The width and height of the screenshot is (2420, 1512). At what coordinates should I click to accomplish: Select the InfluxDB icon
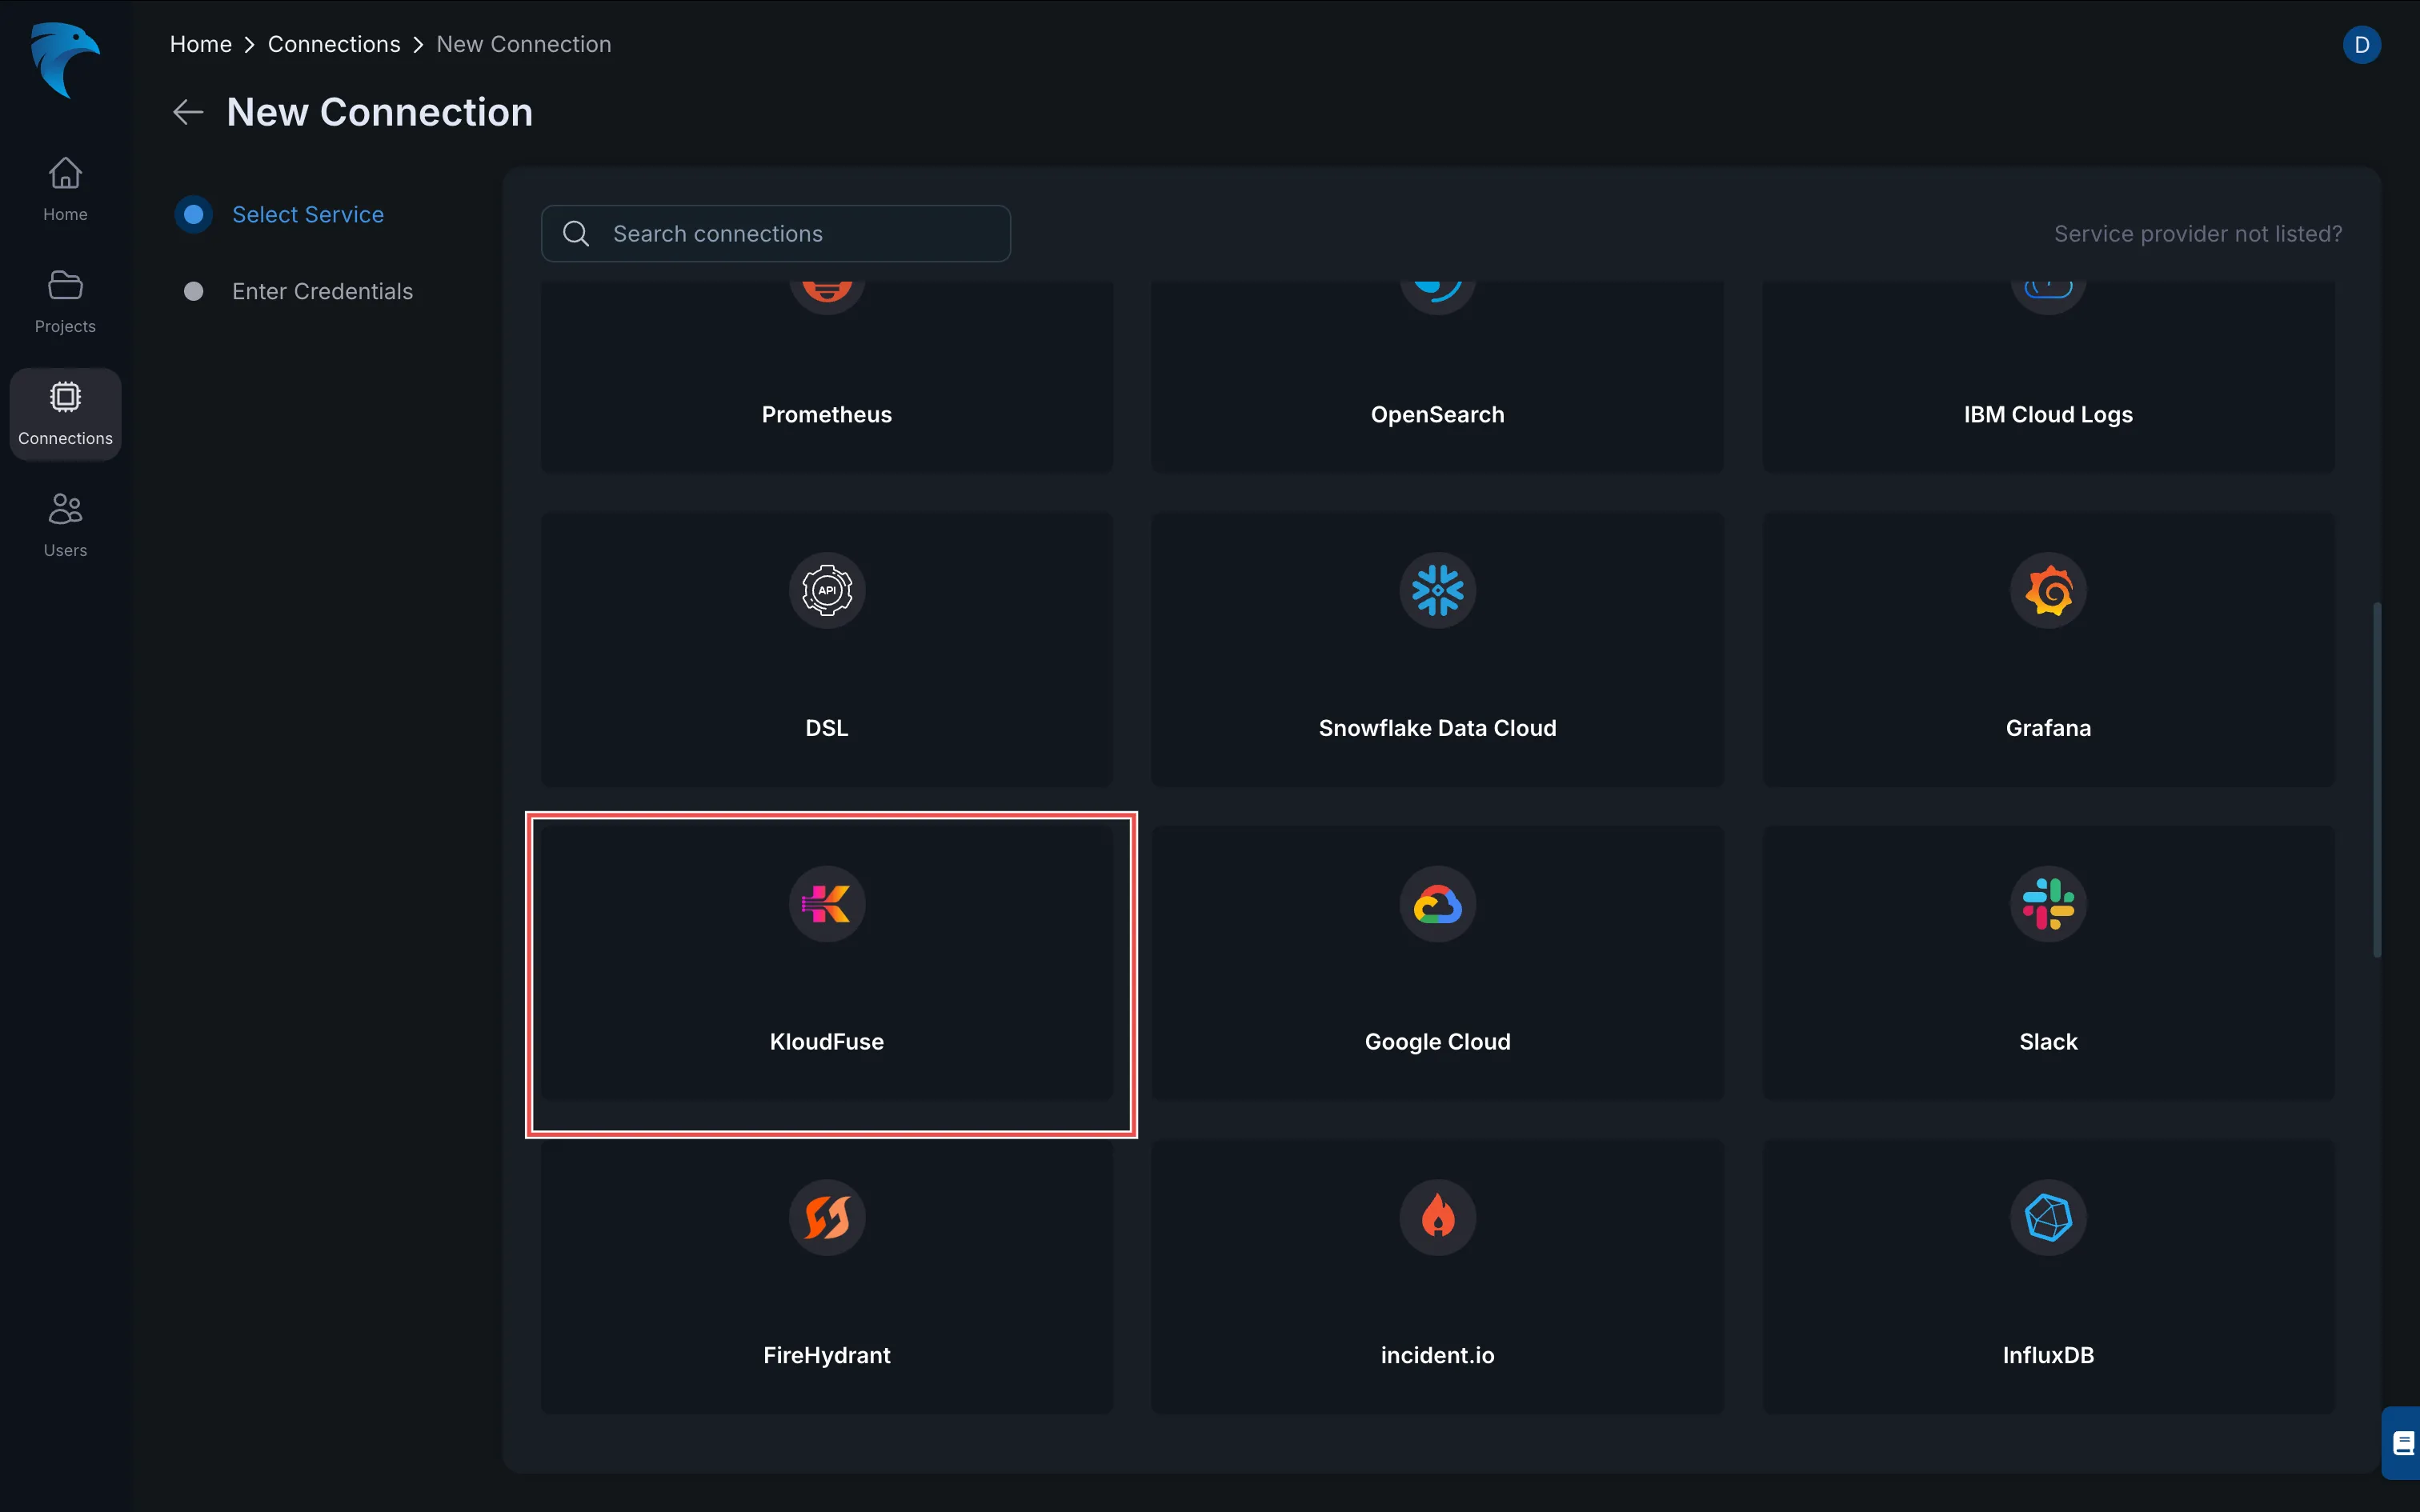point(2047,1217)
